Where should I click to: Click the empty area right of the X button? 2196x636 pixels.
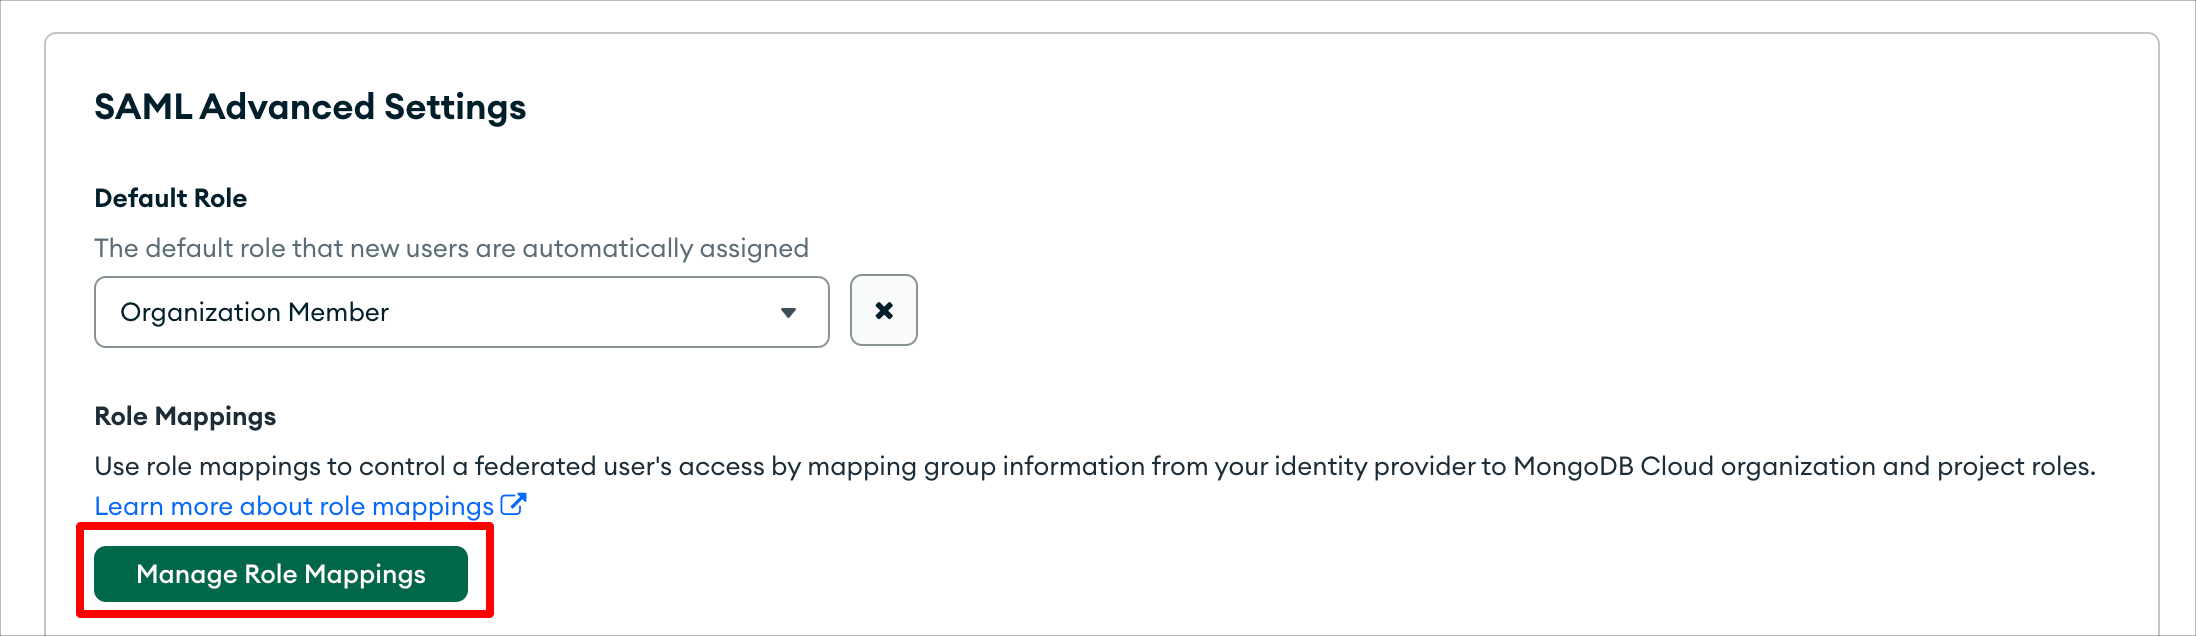coord(1500,311)
